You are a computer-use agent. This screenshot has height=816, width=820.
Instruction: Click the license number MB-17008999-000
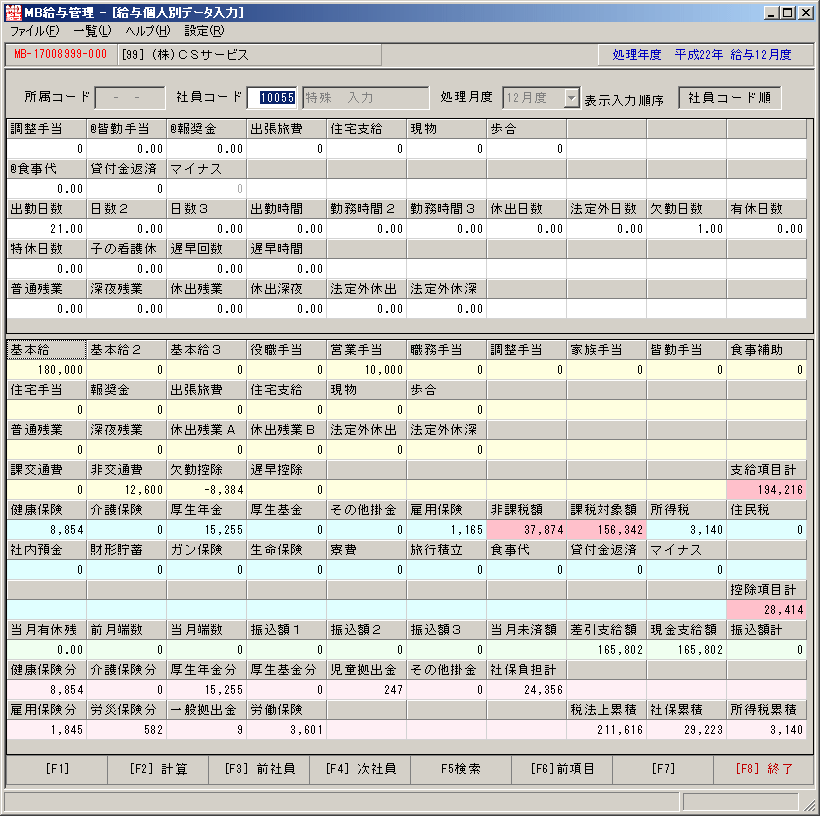[x=61, y=54]
